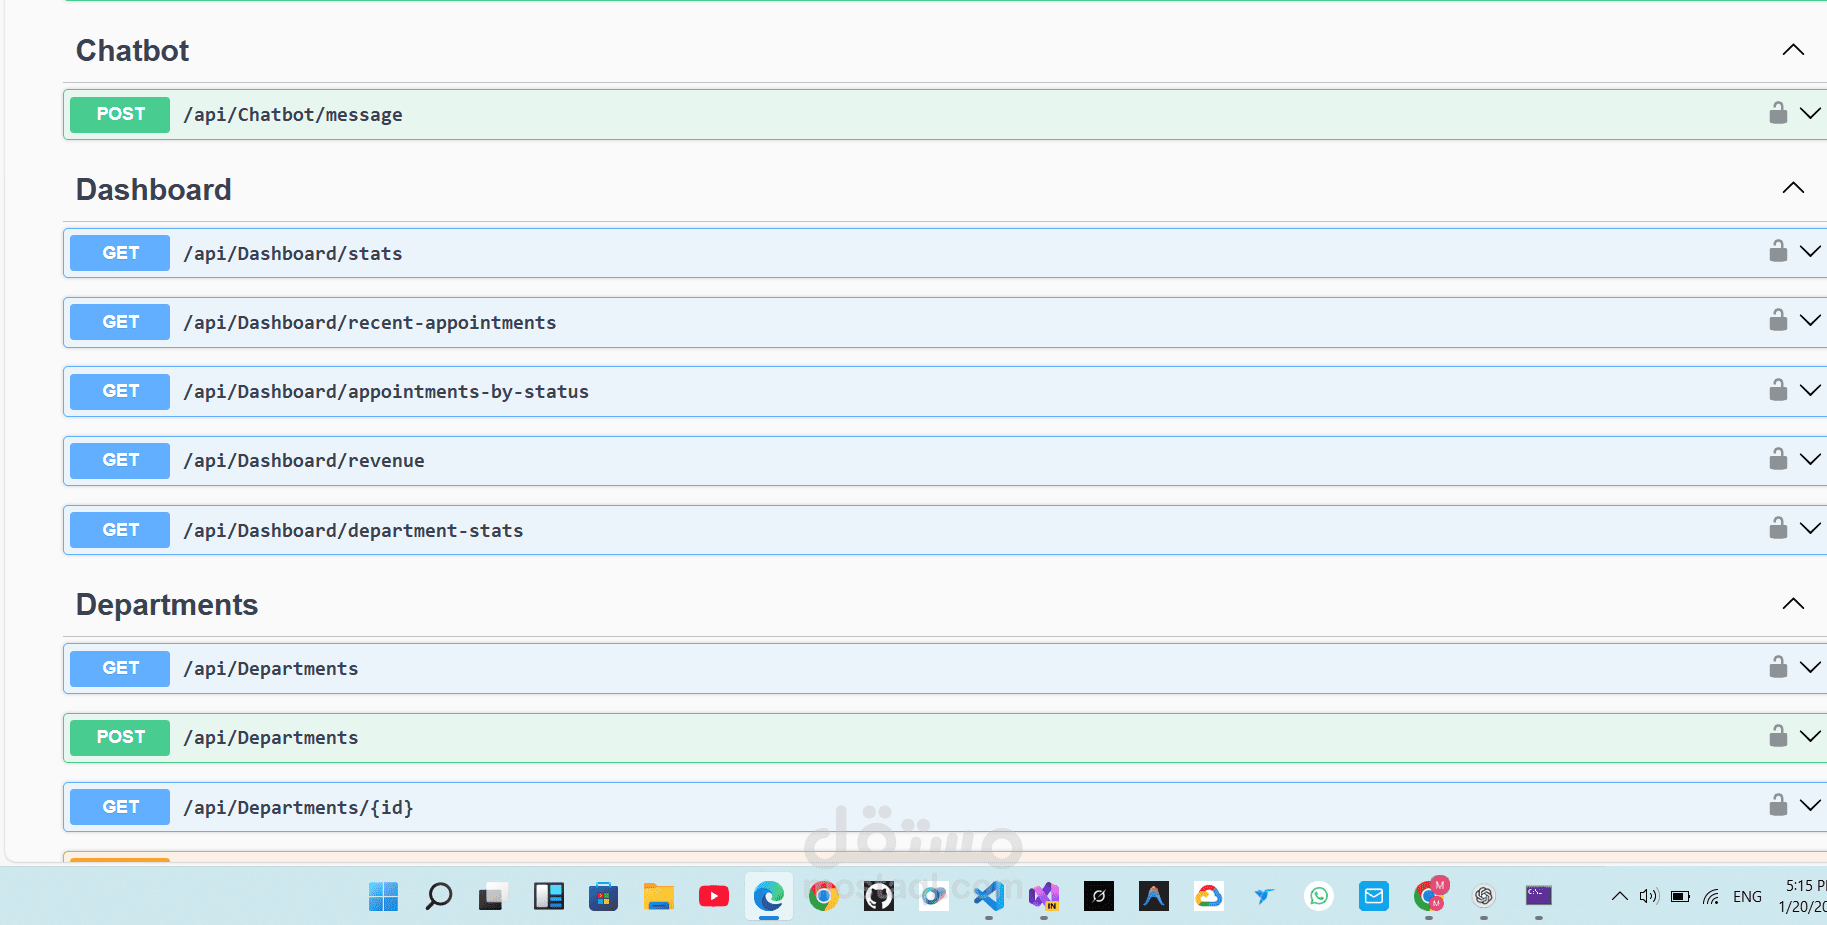Click the volume speaker tray icon
1827x925 pixels.
coord(1649,896)
